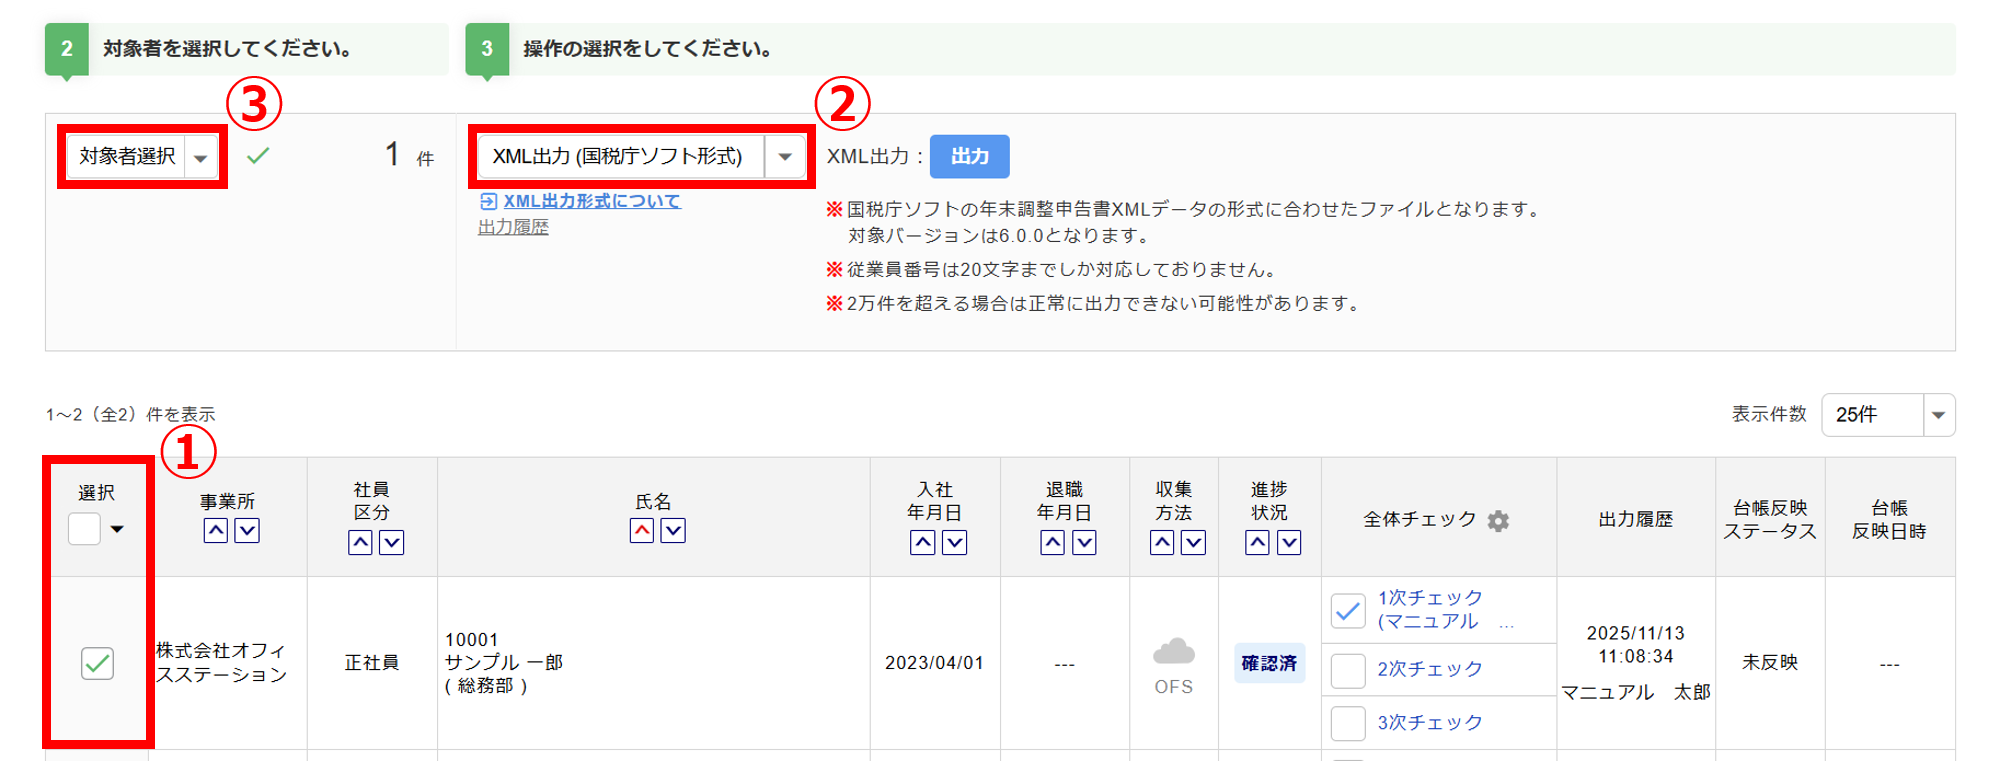Click the red ascending arrow under 氏名

point(642,531)
